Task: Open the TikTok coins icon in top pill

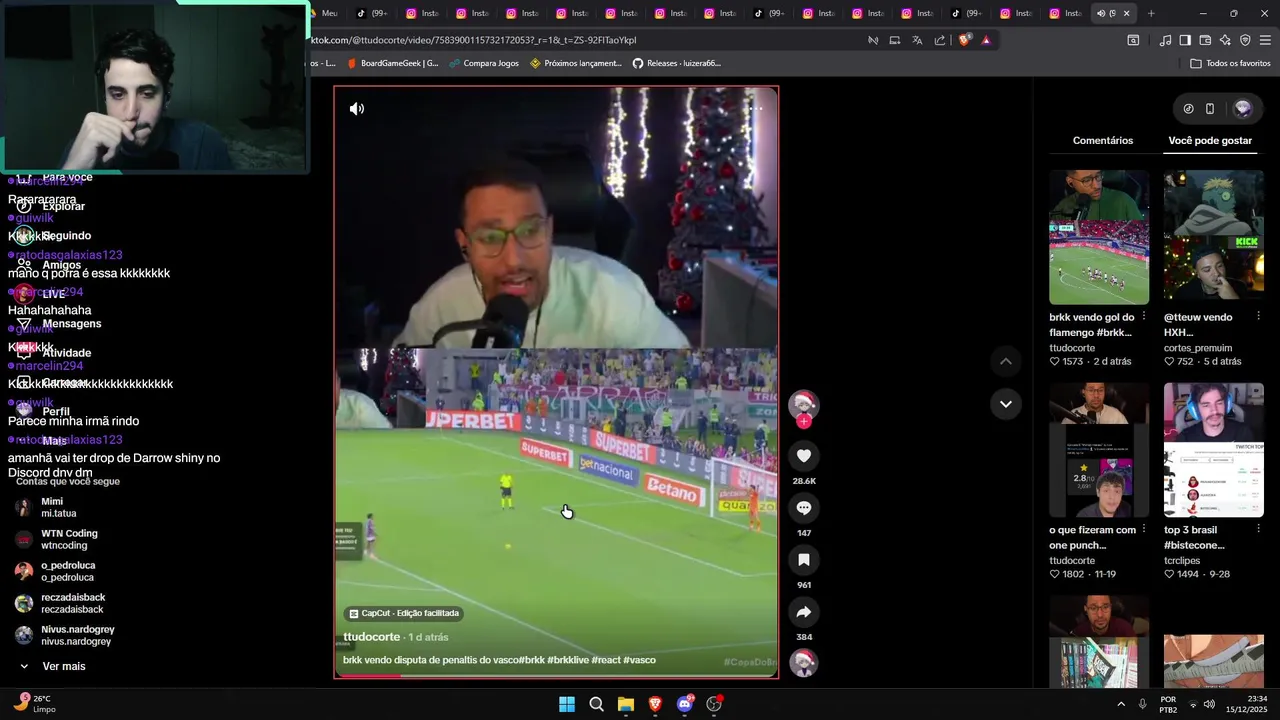Action: [1188, 109]
